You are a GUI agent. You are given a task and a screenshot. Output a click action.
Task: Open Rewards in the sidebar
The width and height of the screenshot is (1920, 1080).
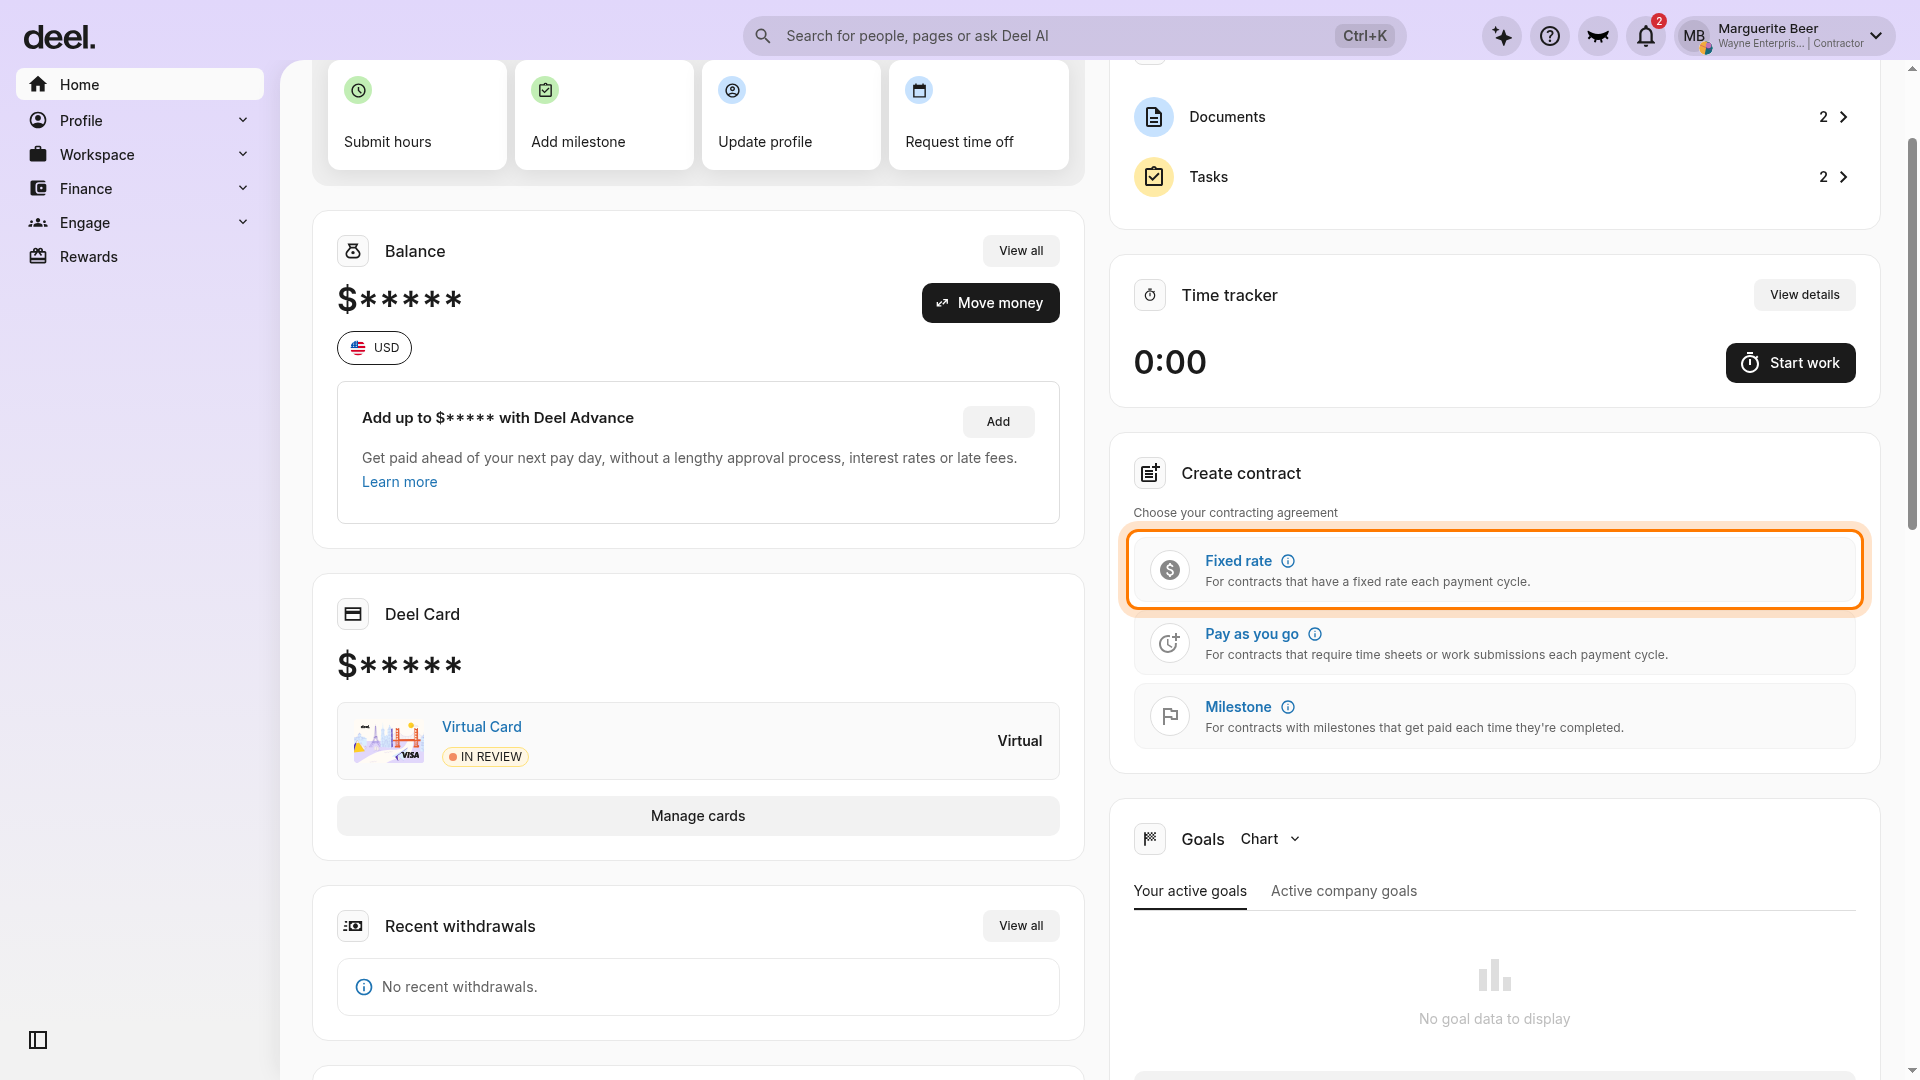point(140,256)
